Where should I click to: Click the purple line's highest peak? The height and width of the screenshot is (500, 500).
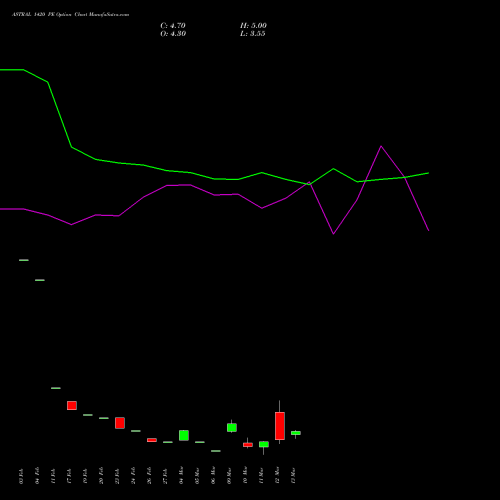381,146
